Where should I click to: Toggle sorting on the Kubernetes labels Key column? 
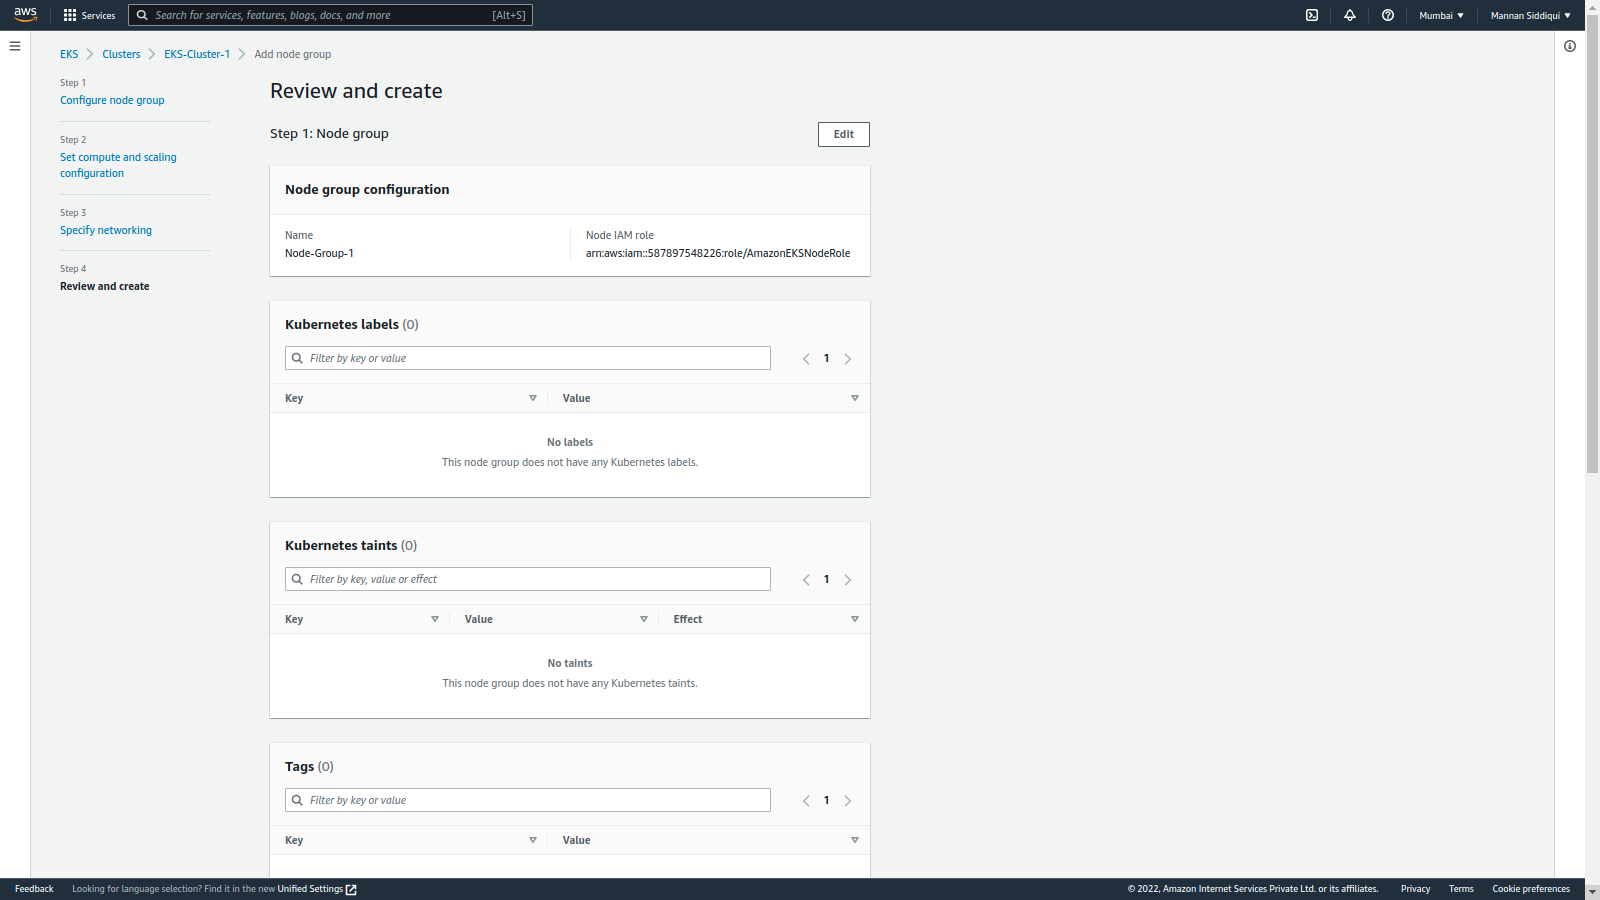click(533, 397)
